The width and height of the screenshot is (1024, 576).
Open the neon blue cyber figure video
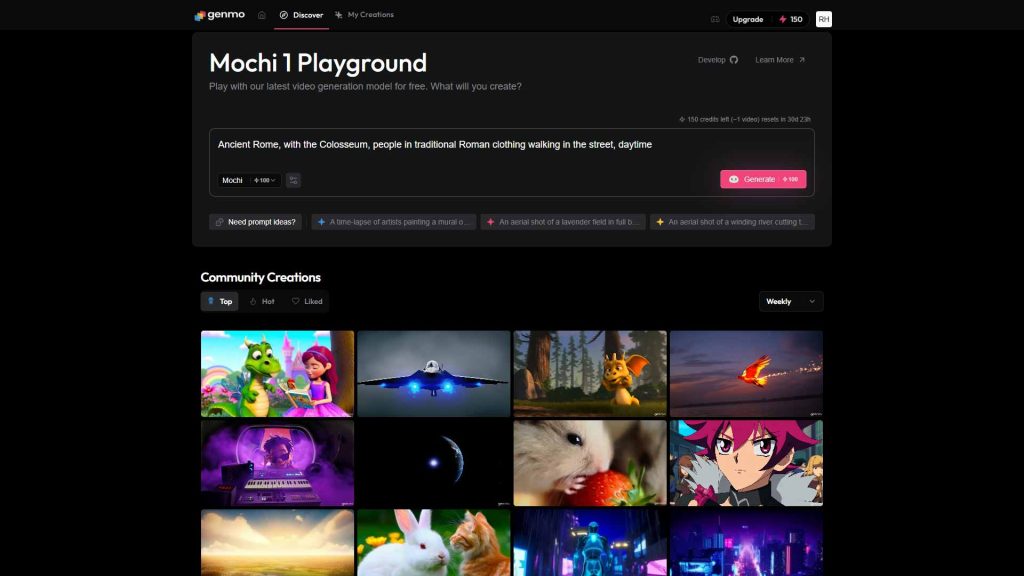click(590, 543)
